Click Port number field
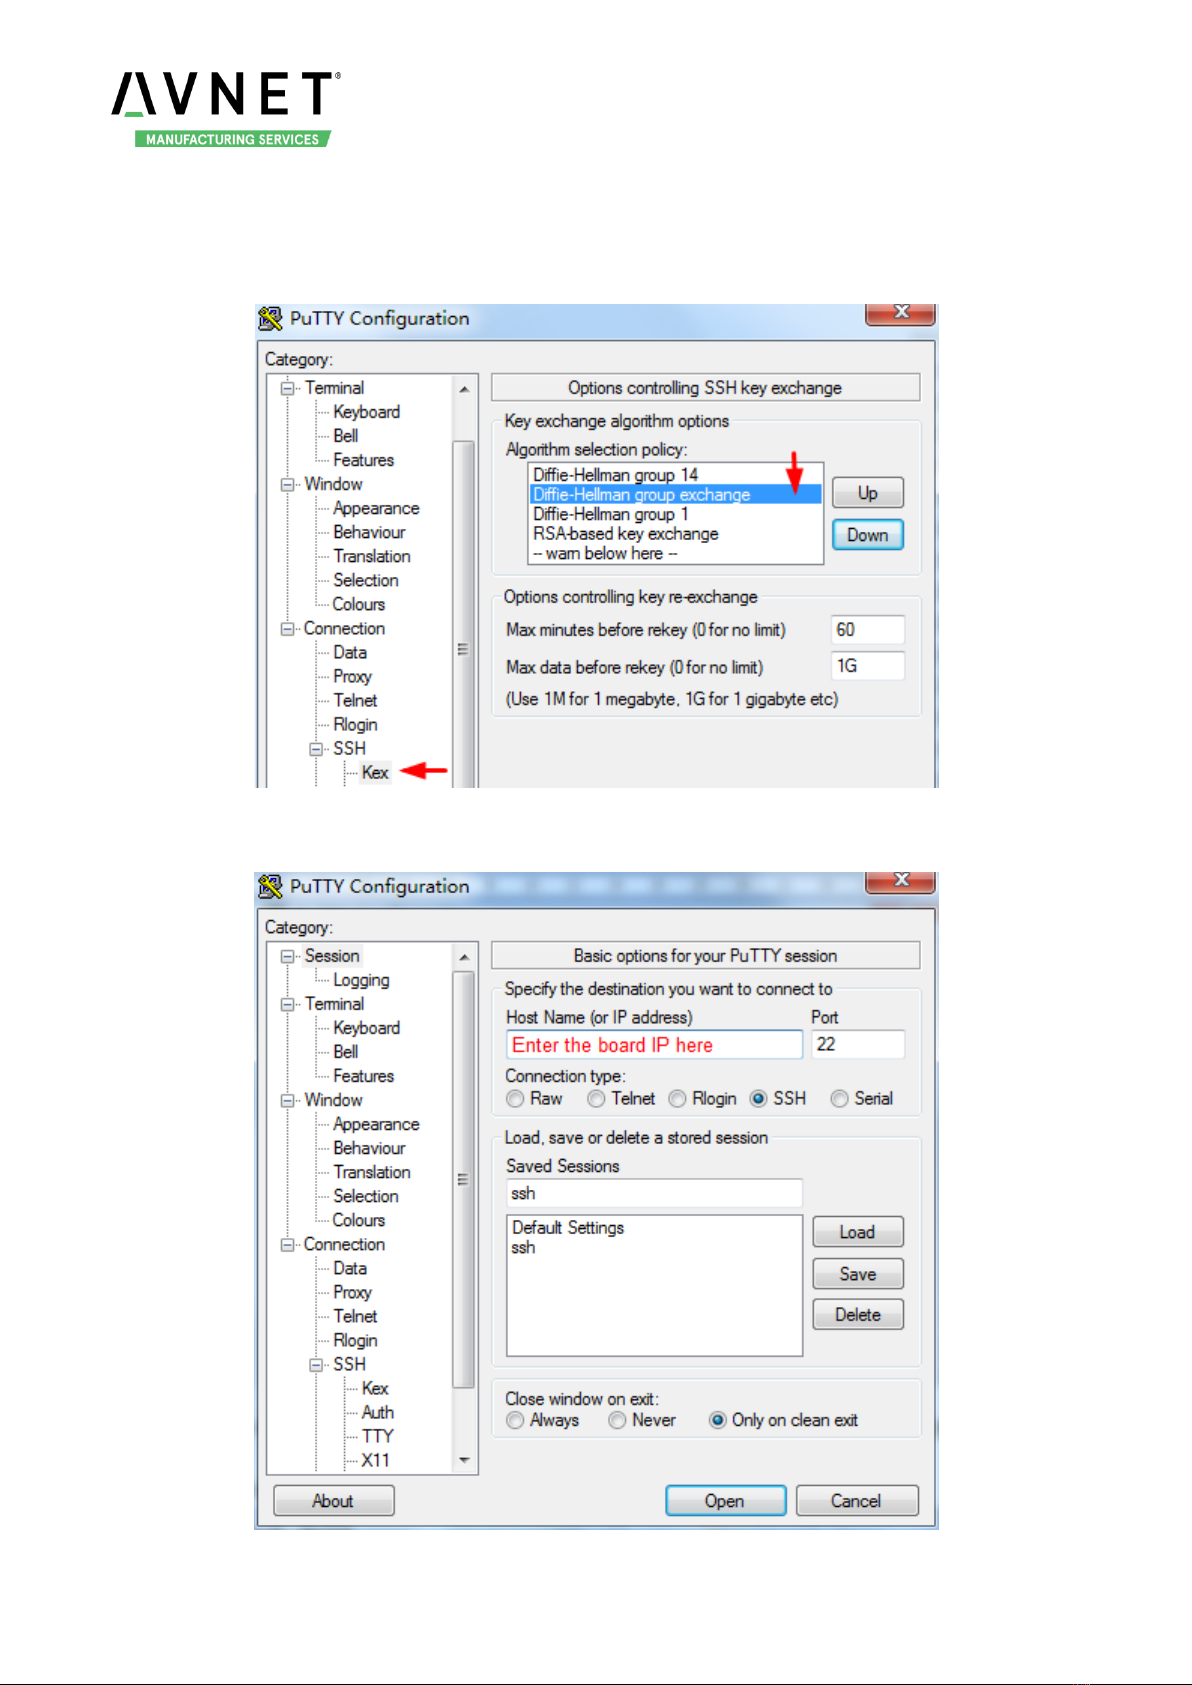Screen dimensions: 1192x1685 click(858, 1045)
